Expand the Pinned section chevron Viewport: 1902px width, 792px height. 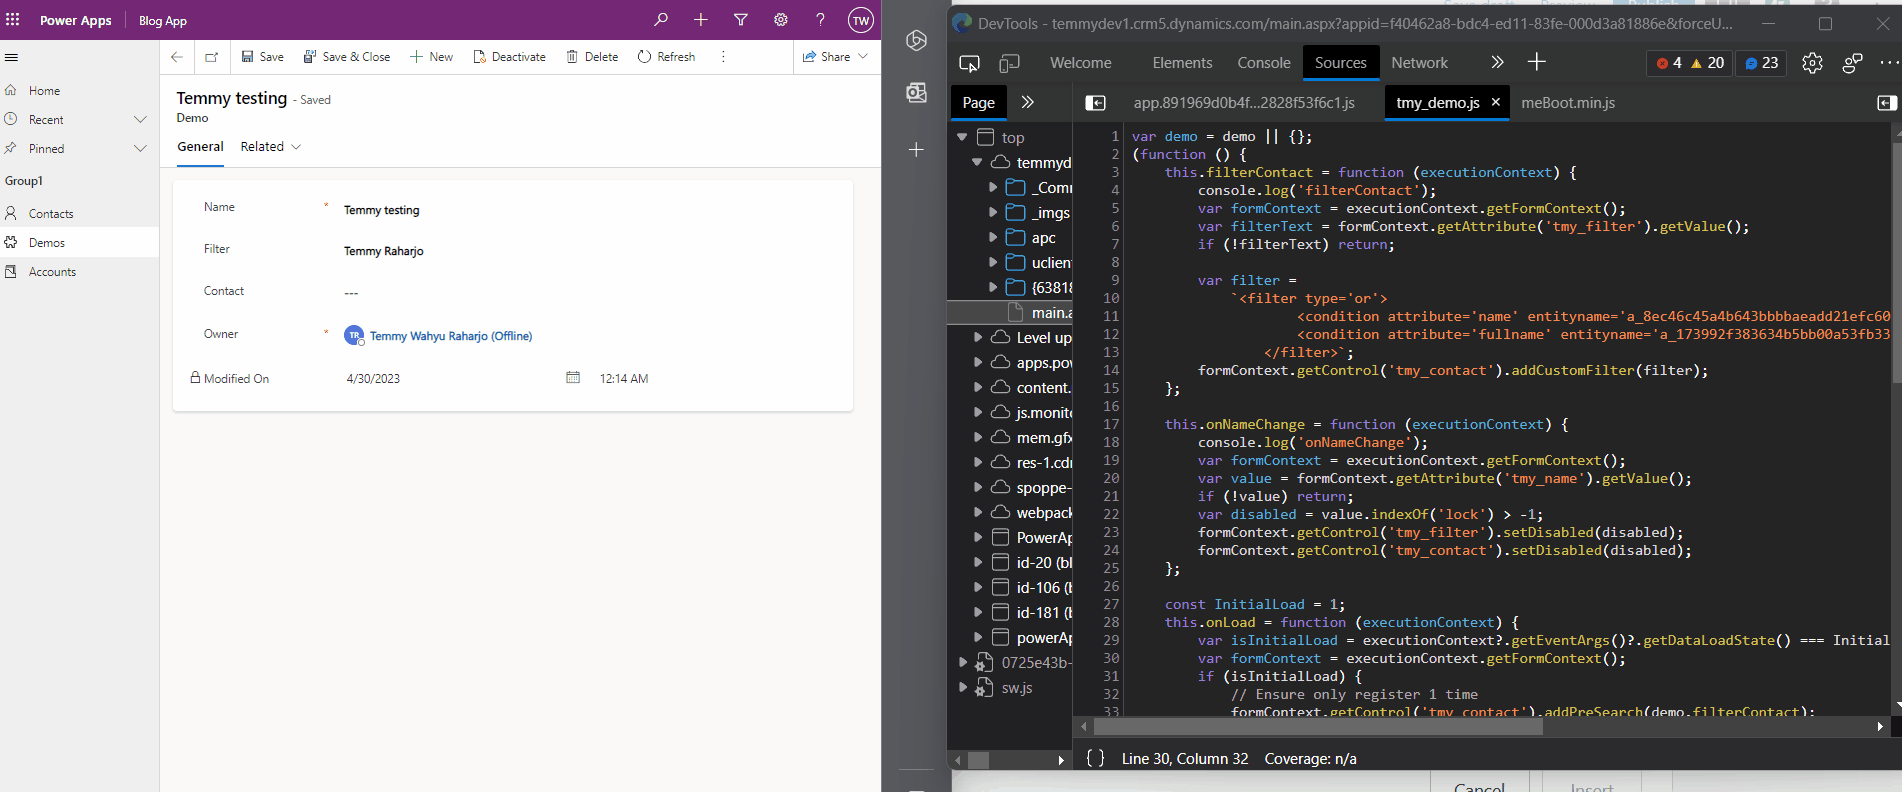(x=140, y=148)
